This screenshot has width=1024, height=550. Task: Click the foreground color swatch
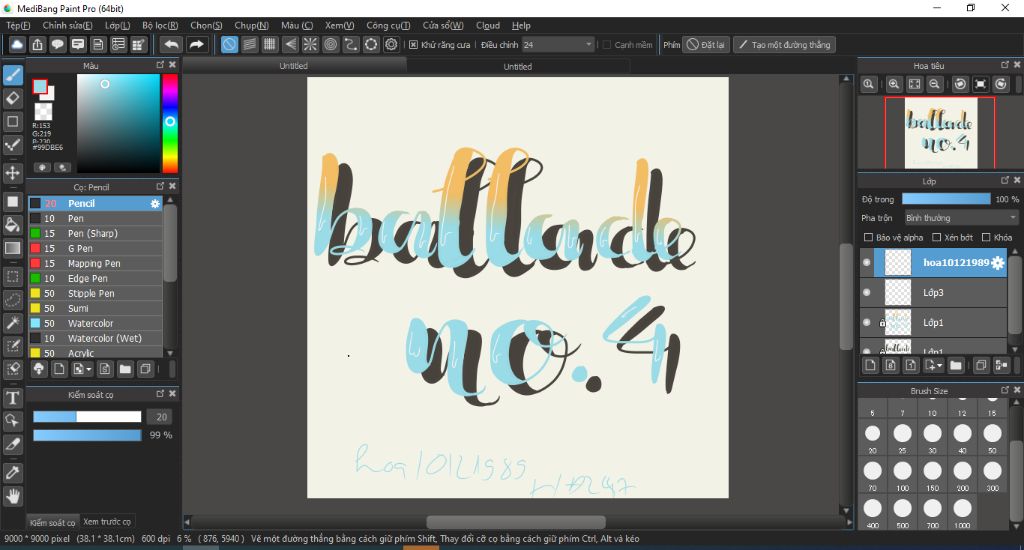tap(40, 86)
